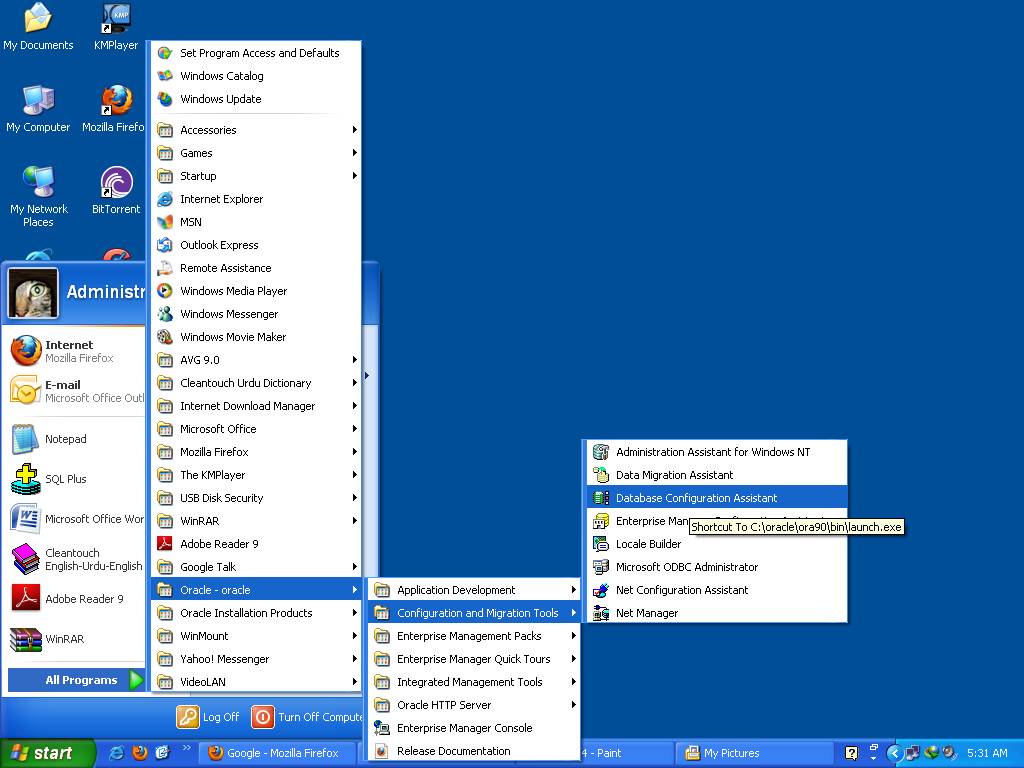Viewport: 1024px width, 768px height.
Task: Open Windows Messenger icon
Action: 165,314
